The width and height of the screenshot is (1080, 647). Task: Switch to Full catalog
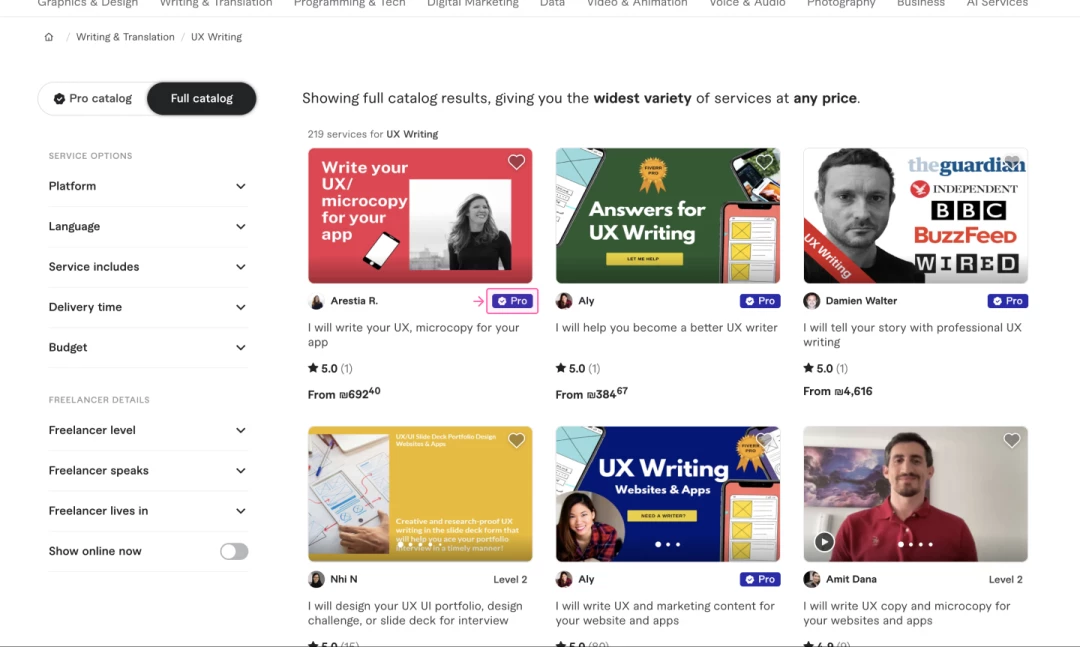202,99
